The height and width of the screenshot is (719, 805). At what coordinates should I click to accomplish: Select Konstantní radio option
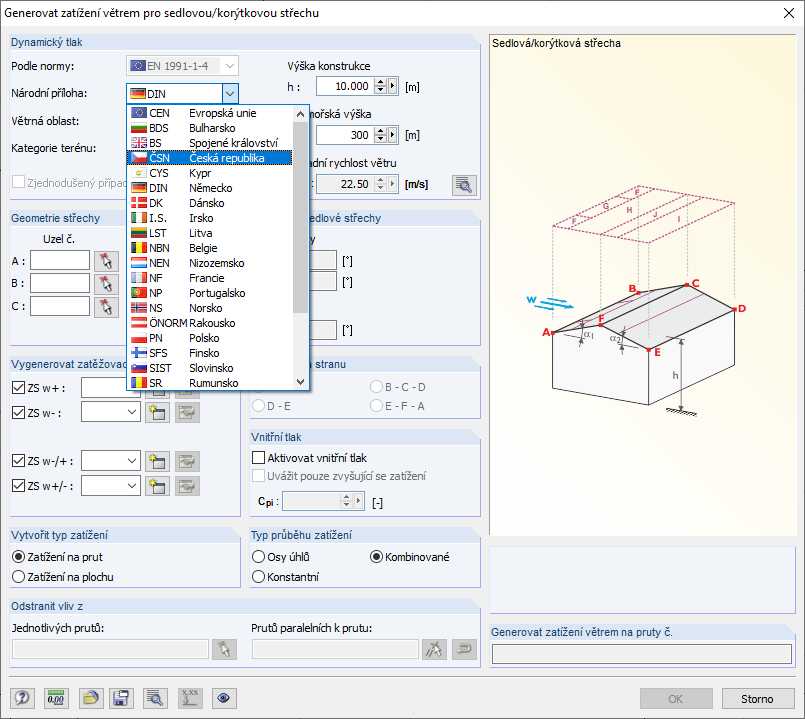258,577
